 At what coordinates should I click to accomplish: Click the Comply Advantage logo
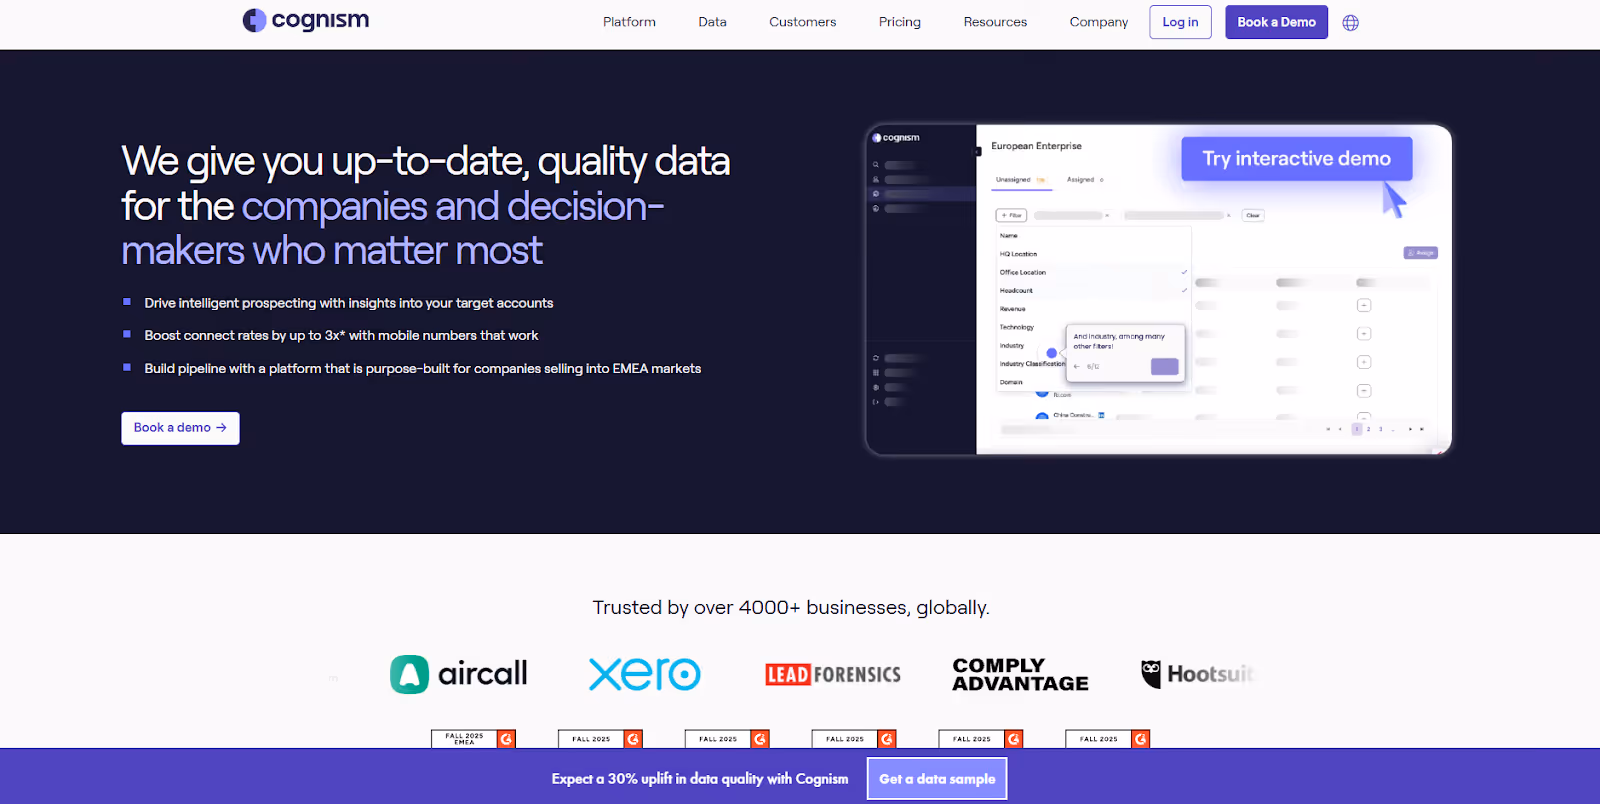click(x=1020, y=675)
